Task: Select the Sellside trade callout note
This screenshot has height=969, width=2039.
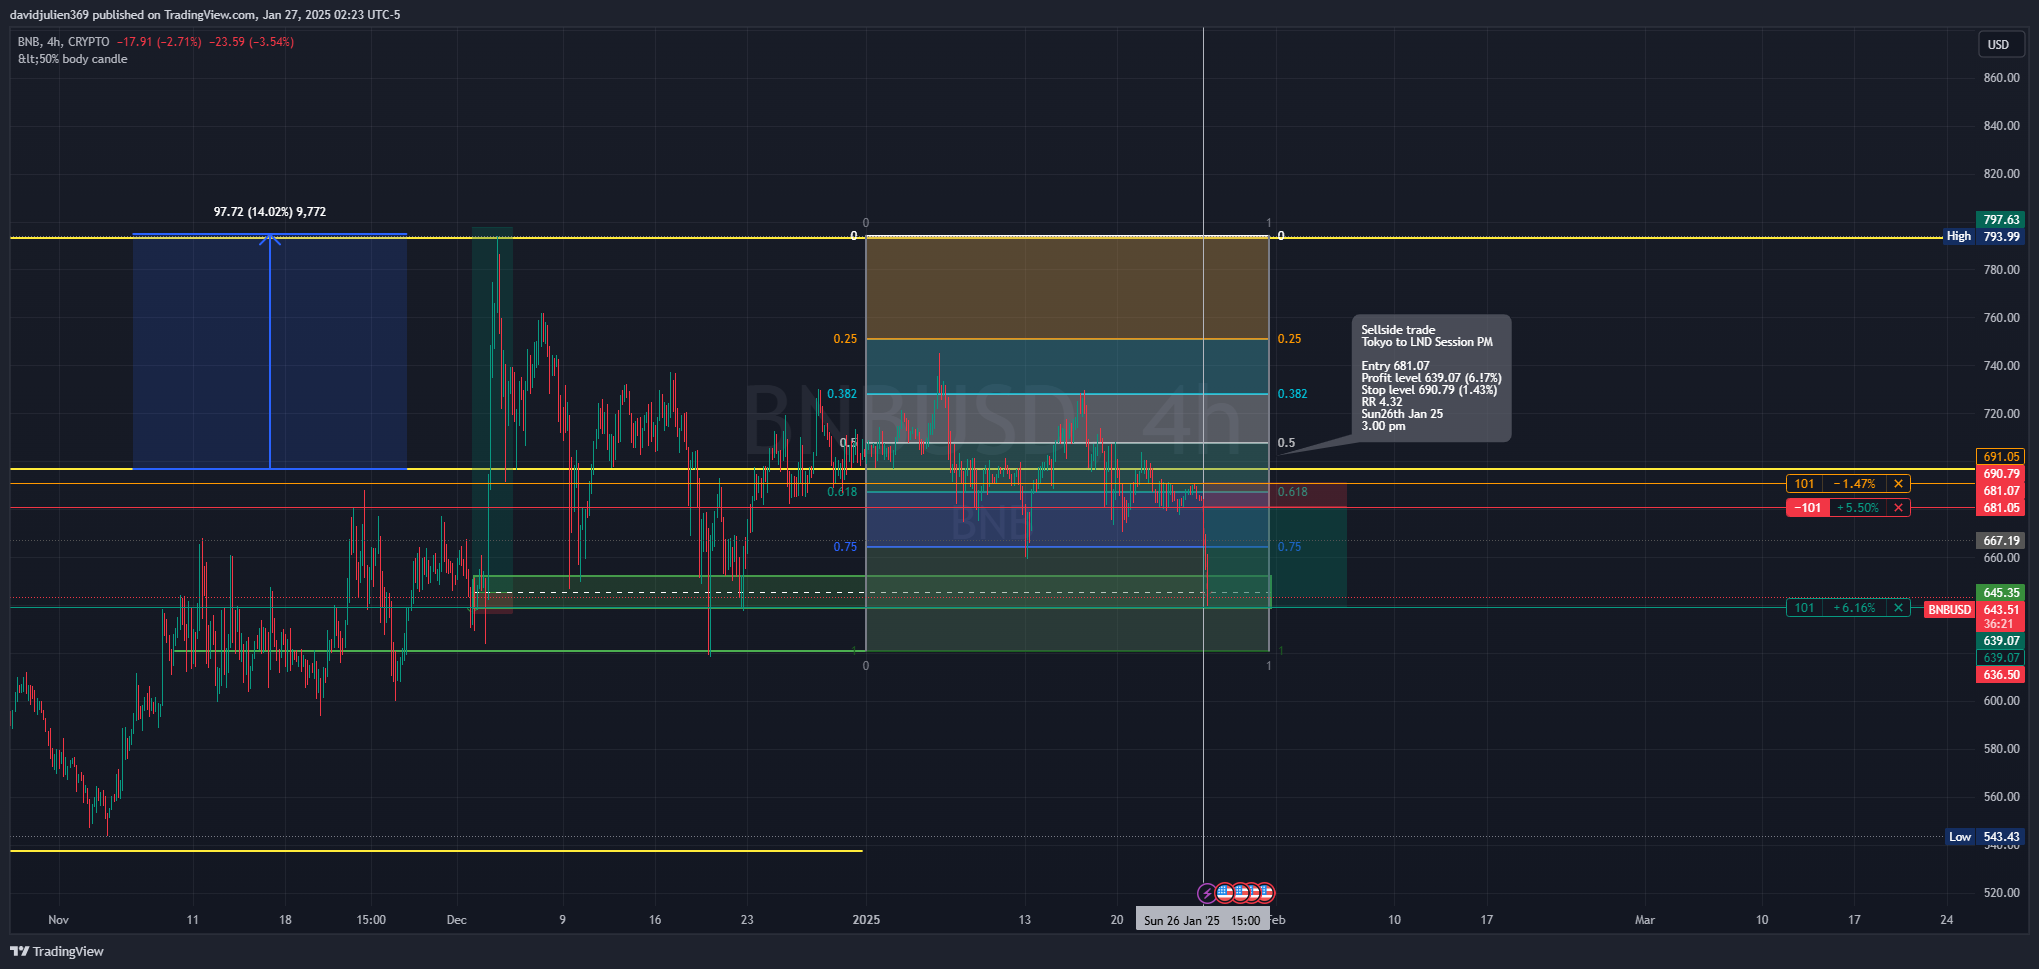Action: click(x=1431, y=378)
